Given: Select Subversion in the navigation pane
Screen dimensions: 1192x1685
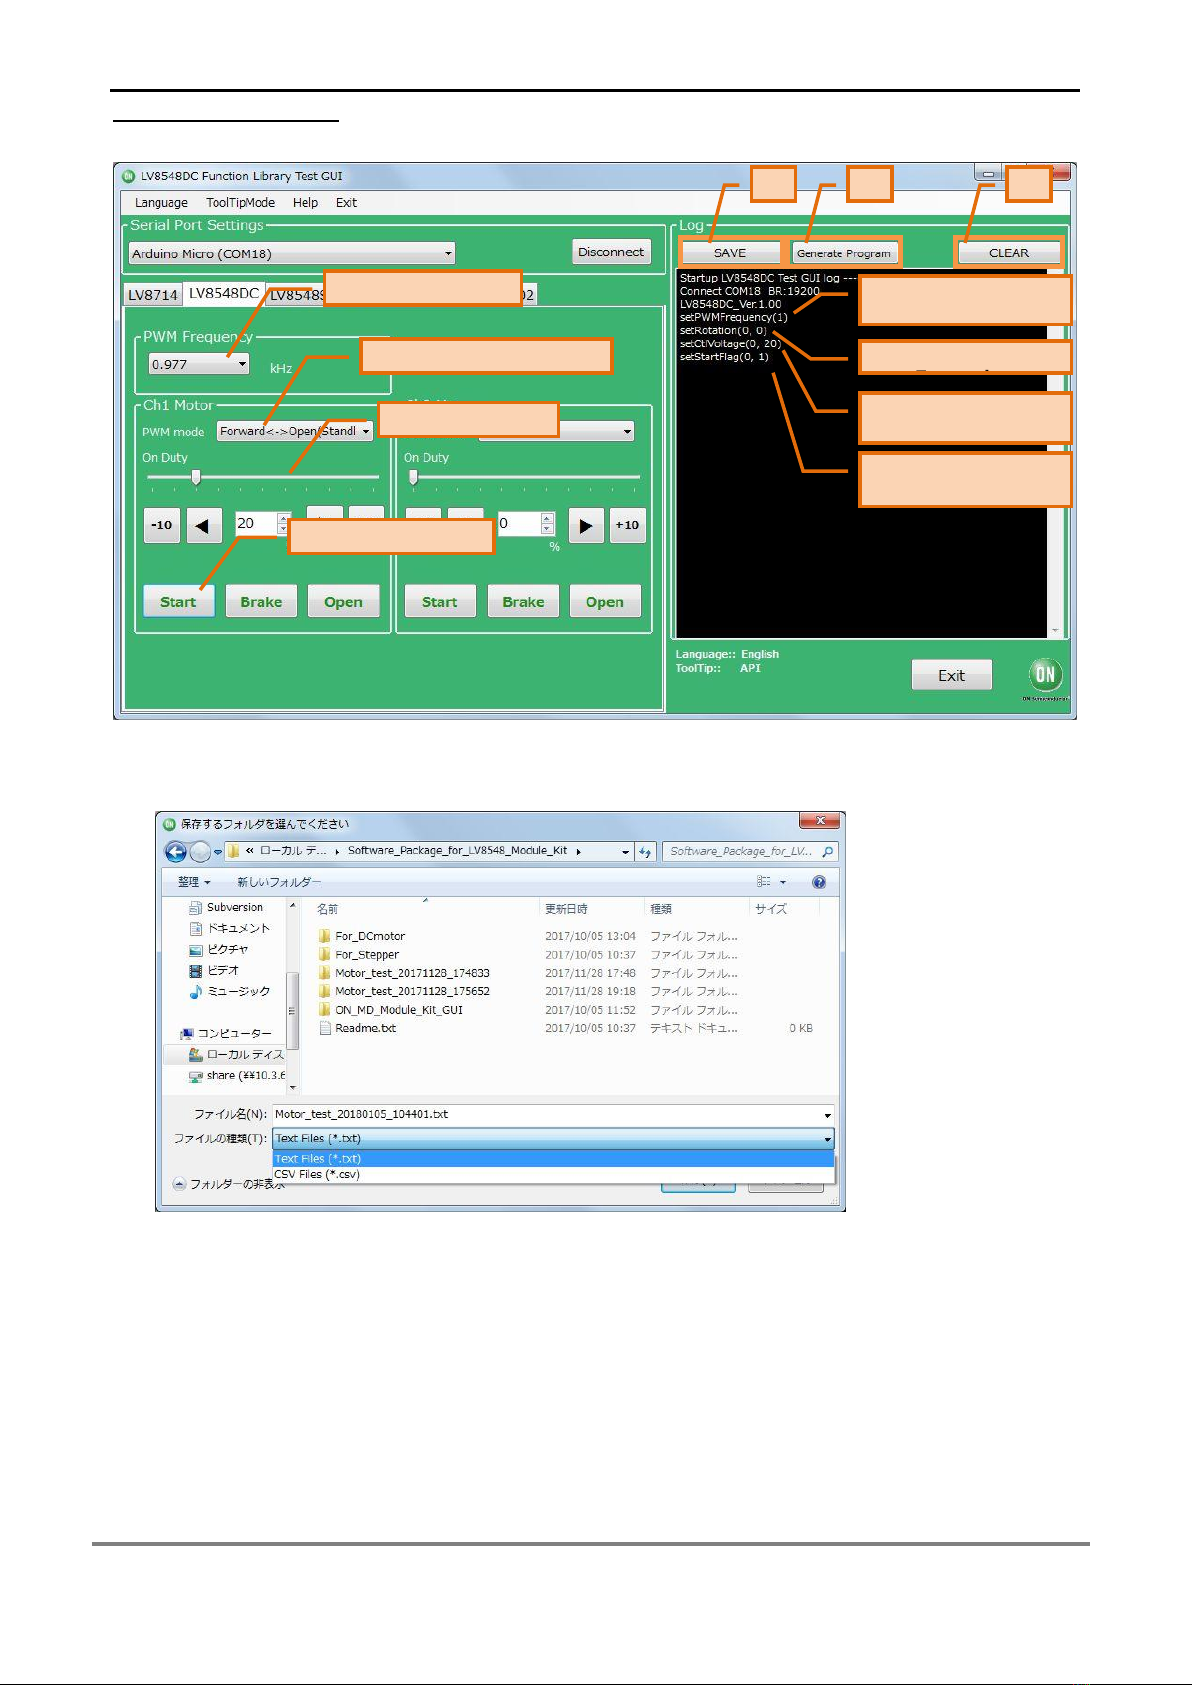Looking at the screenshot, I should (x=234, y=908).
